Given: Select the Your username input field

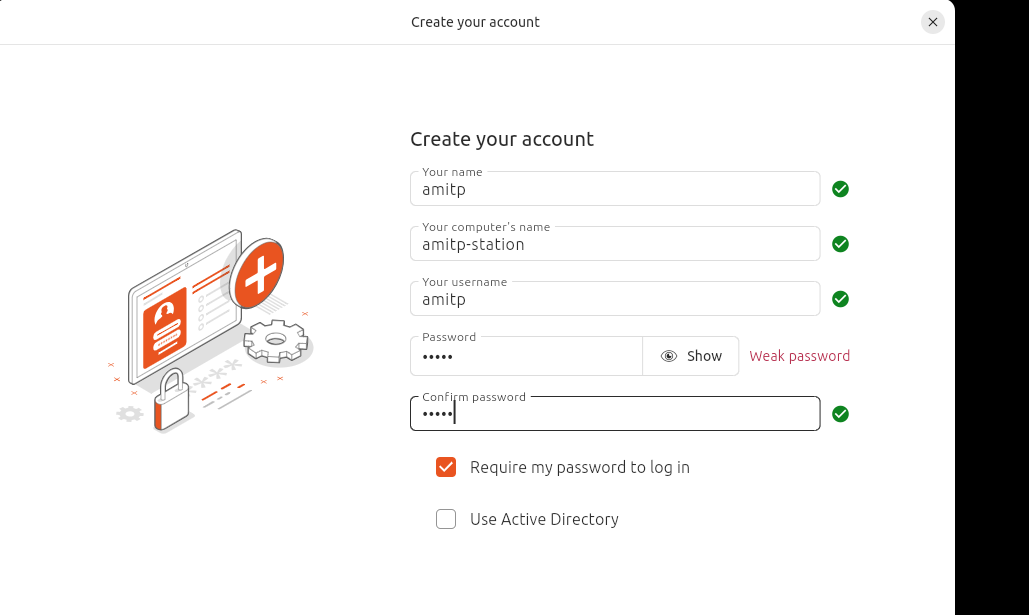Looking at the screenshot, I should (614, 299).
